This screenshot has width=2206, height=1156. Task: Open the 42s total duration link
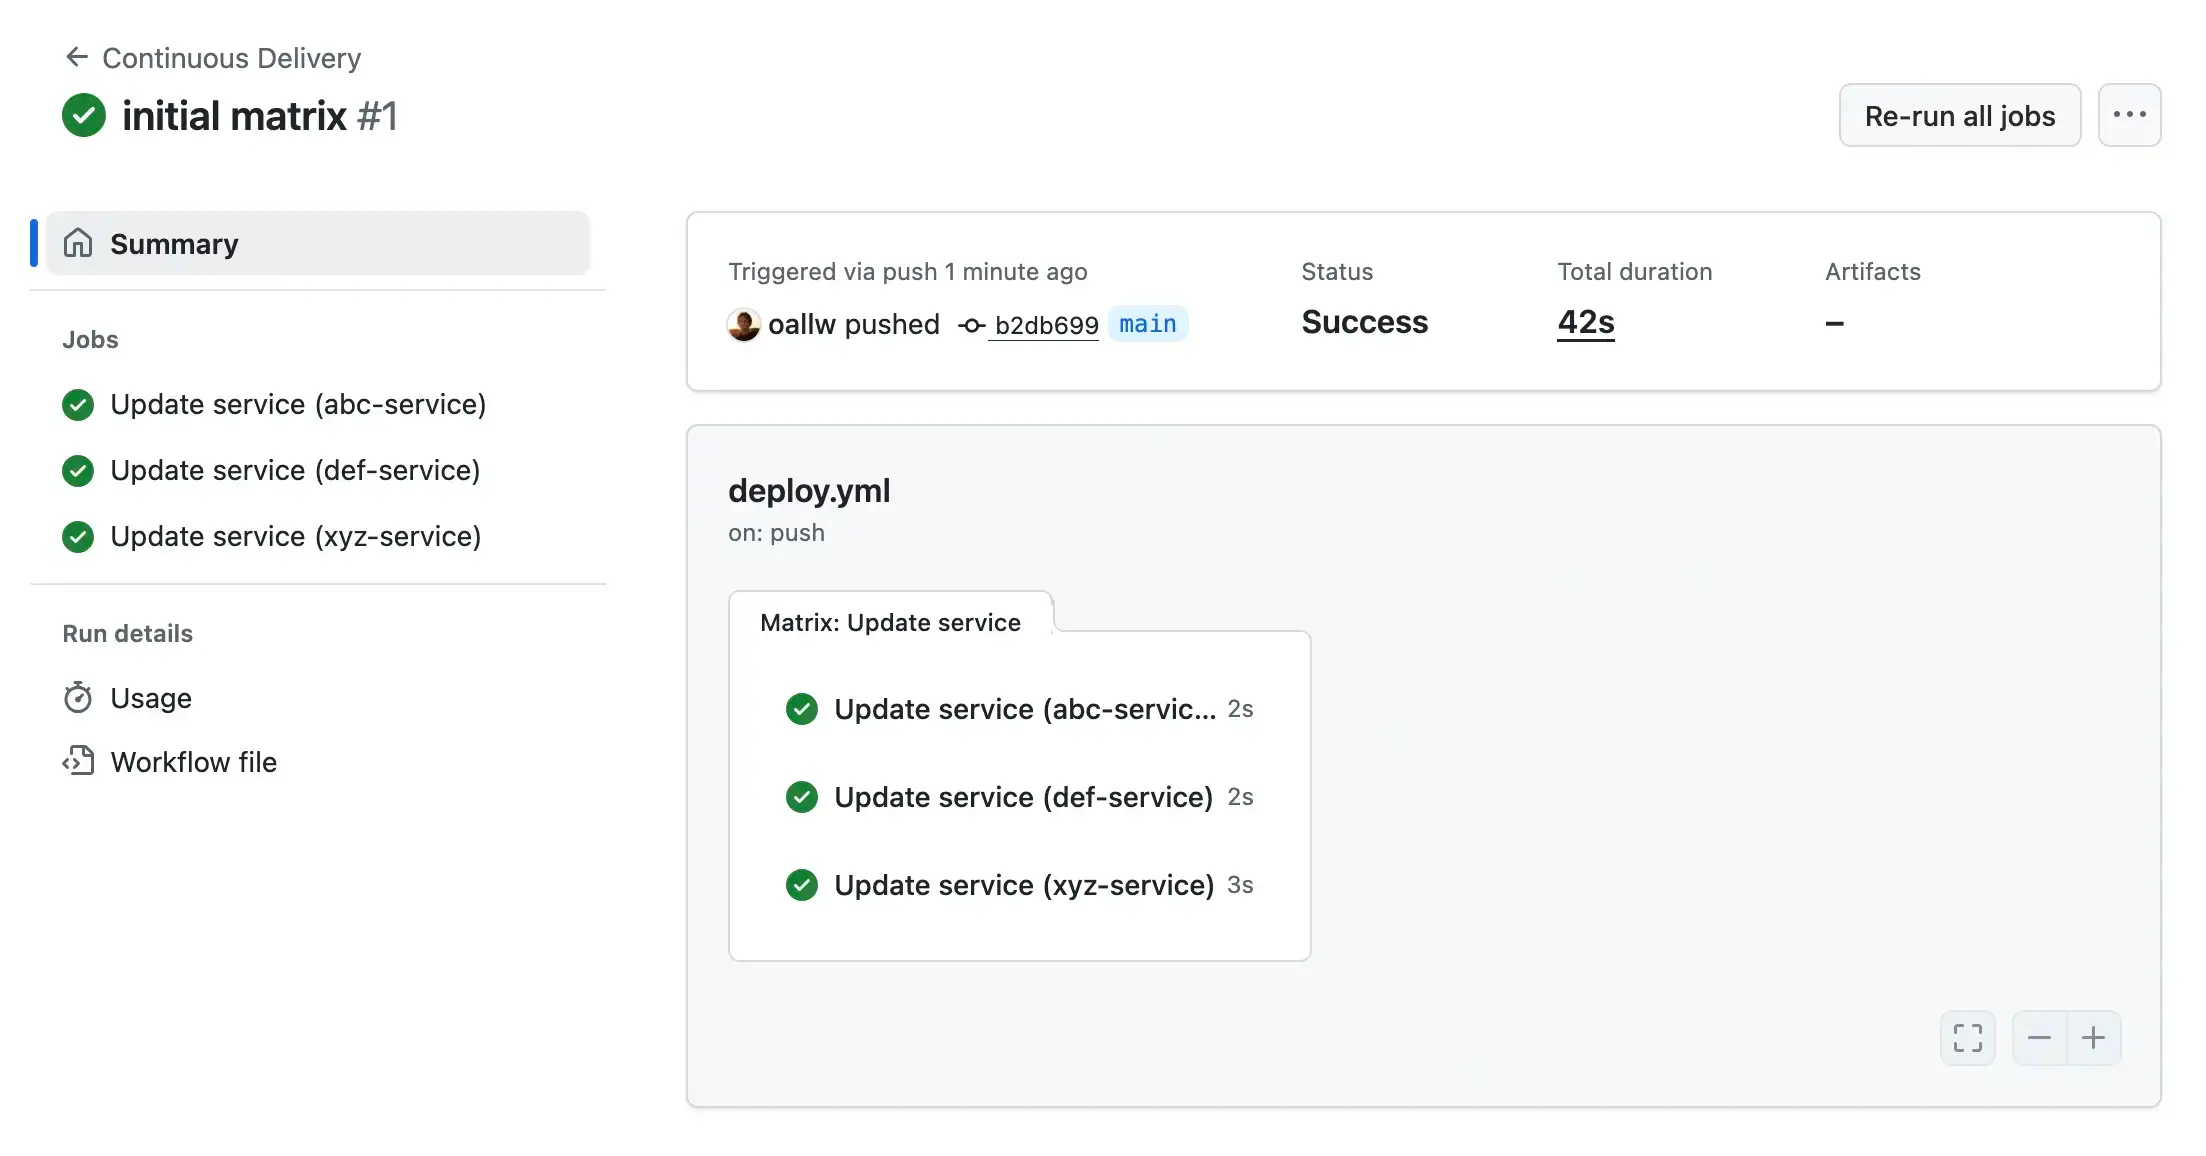coord(1585,322)
